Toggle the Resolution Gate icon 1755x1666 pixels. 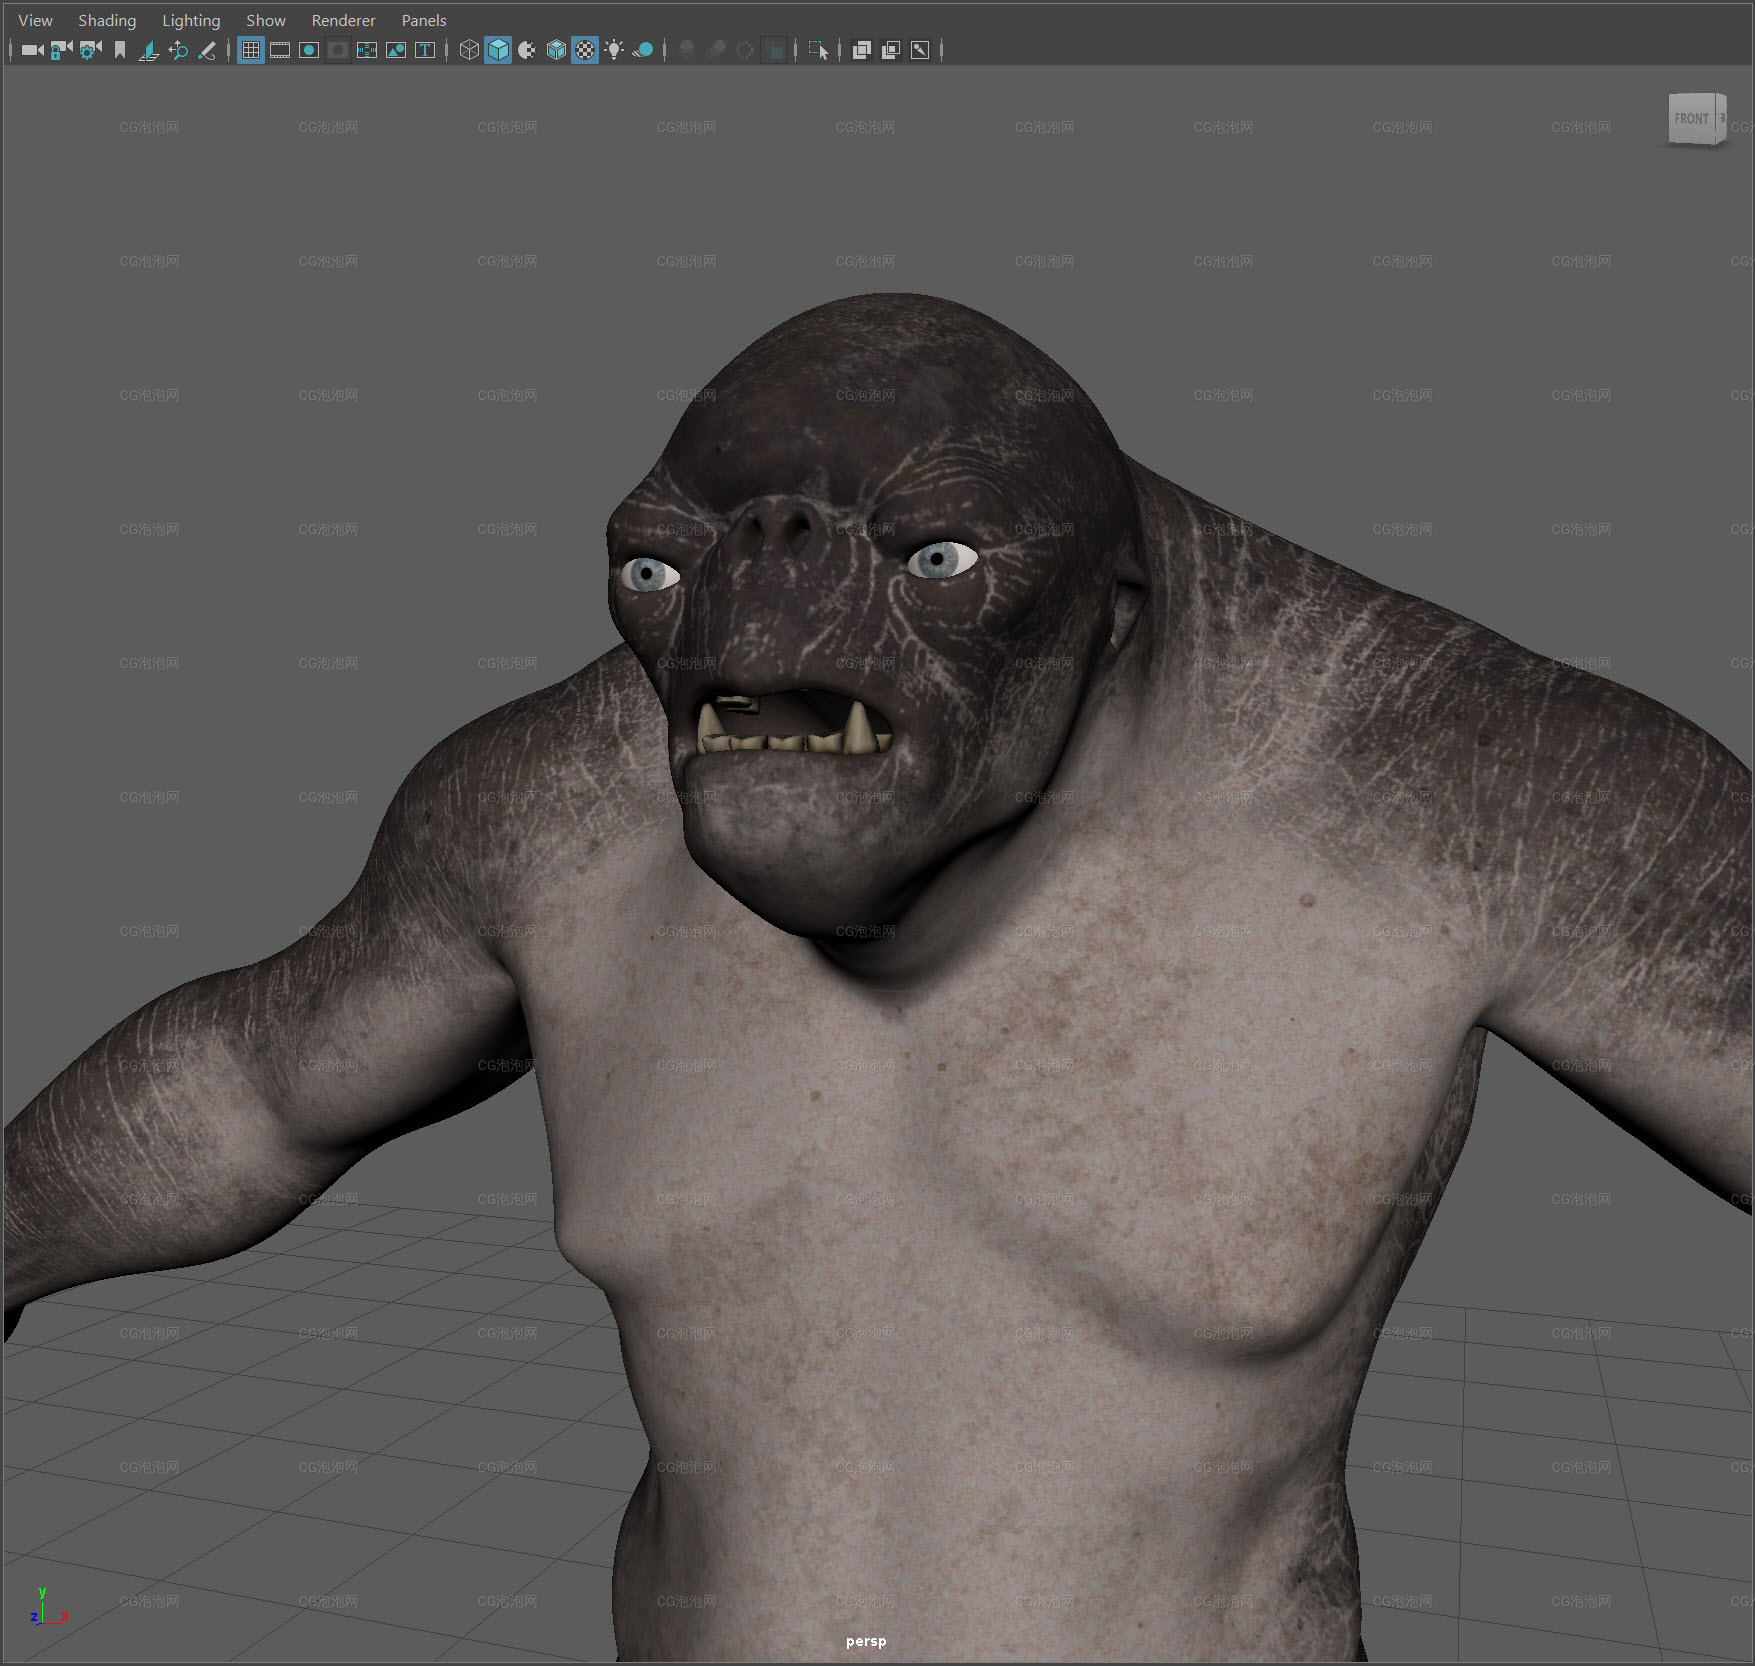[309, 50]
